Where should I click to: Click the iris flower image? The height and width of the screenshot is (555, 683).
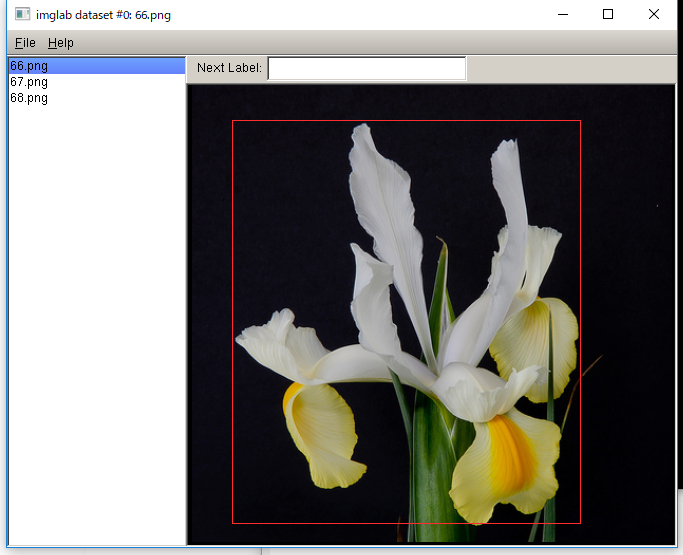[x=431, y=314]
